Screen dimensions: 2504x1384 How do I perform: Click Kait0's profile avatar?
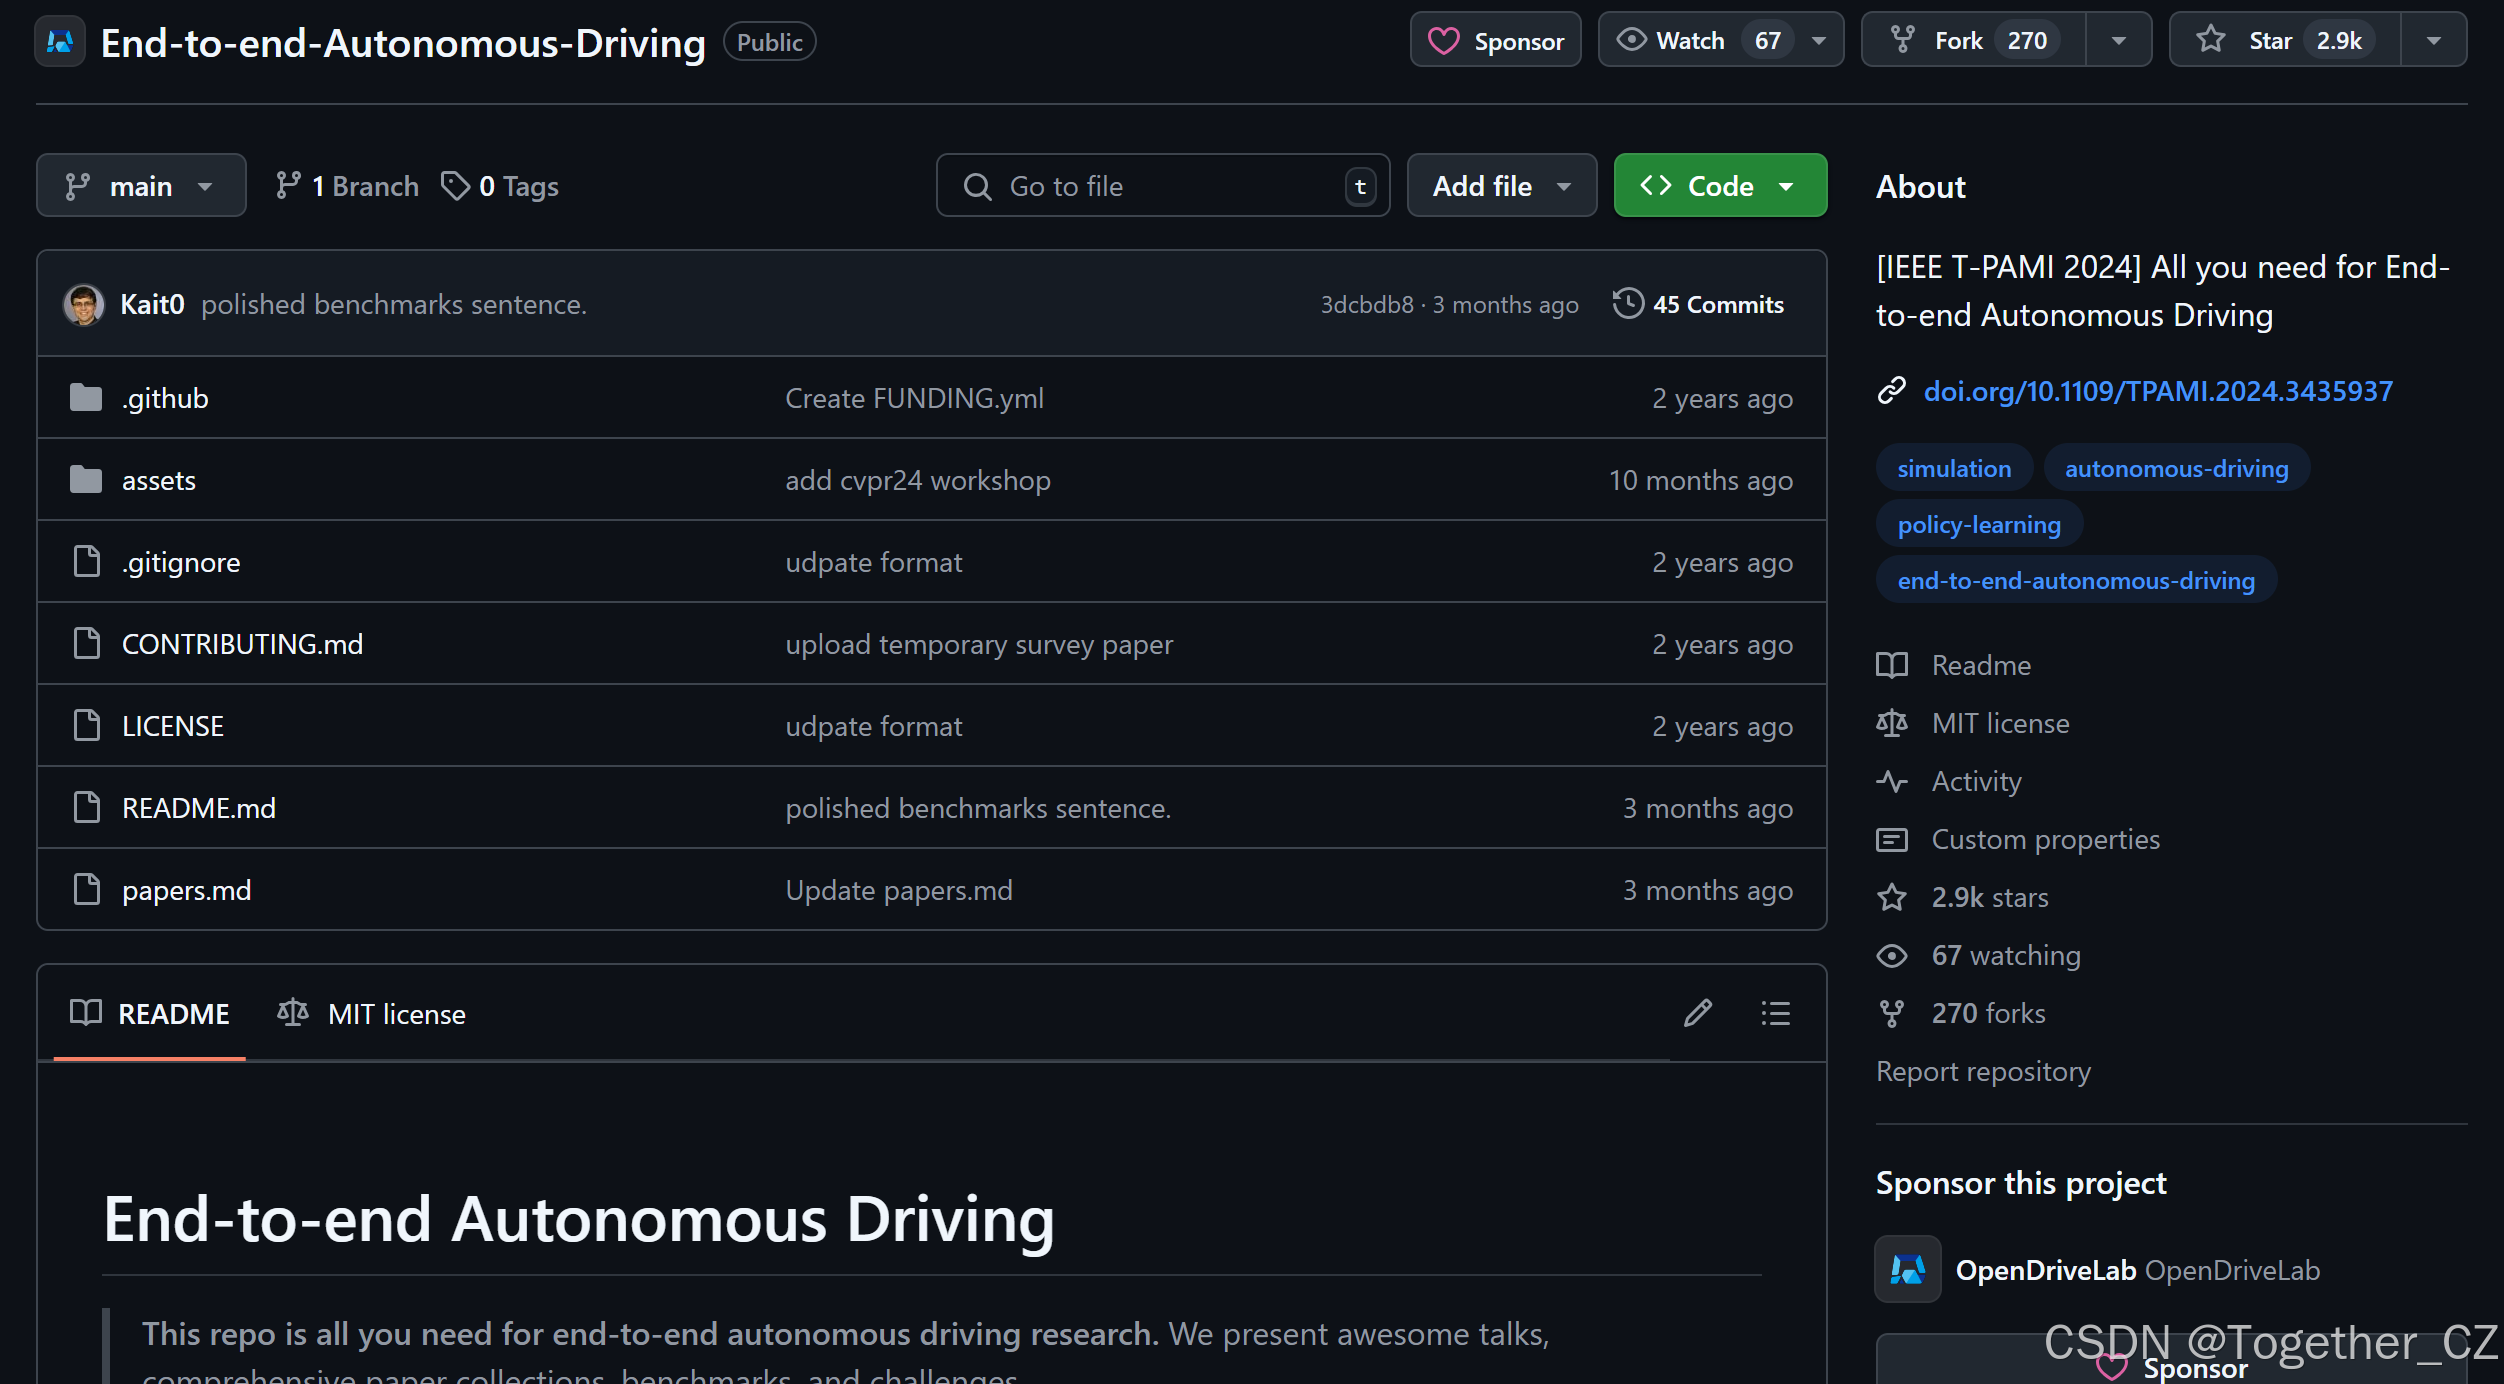(x=84, y=304)
